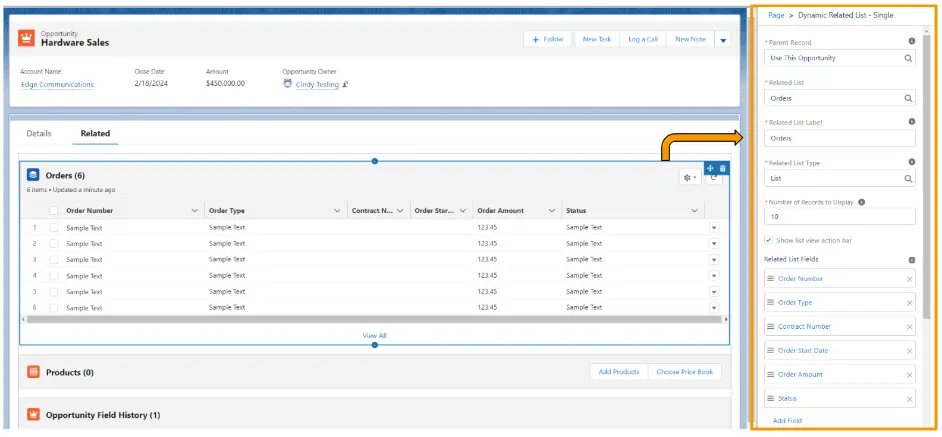Image resolution: width=942 pixels, height=437 pixels.
Task: Click the Parent Record info icon
Action: (x=911, y=41)
